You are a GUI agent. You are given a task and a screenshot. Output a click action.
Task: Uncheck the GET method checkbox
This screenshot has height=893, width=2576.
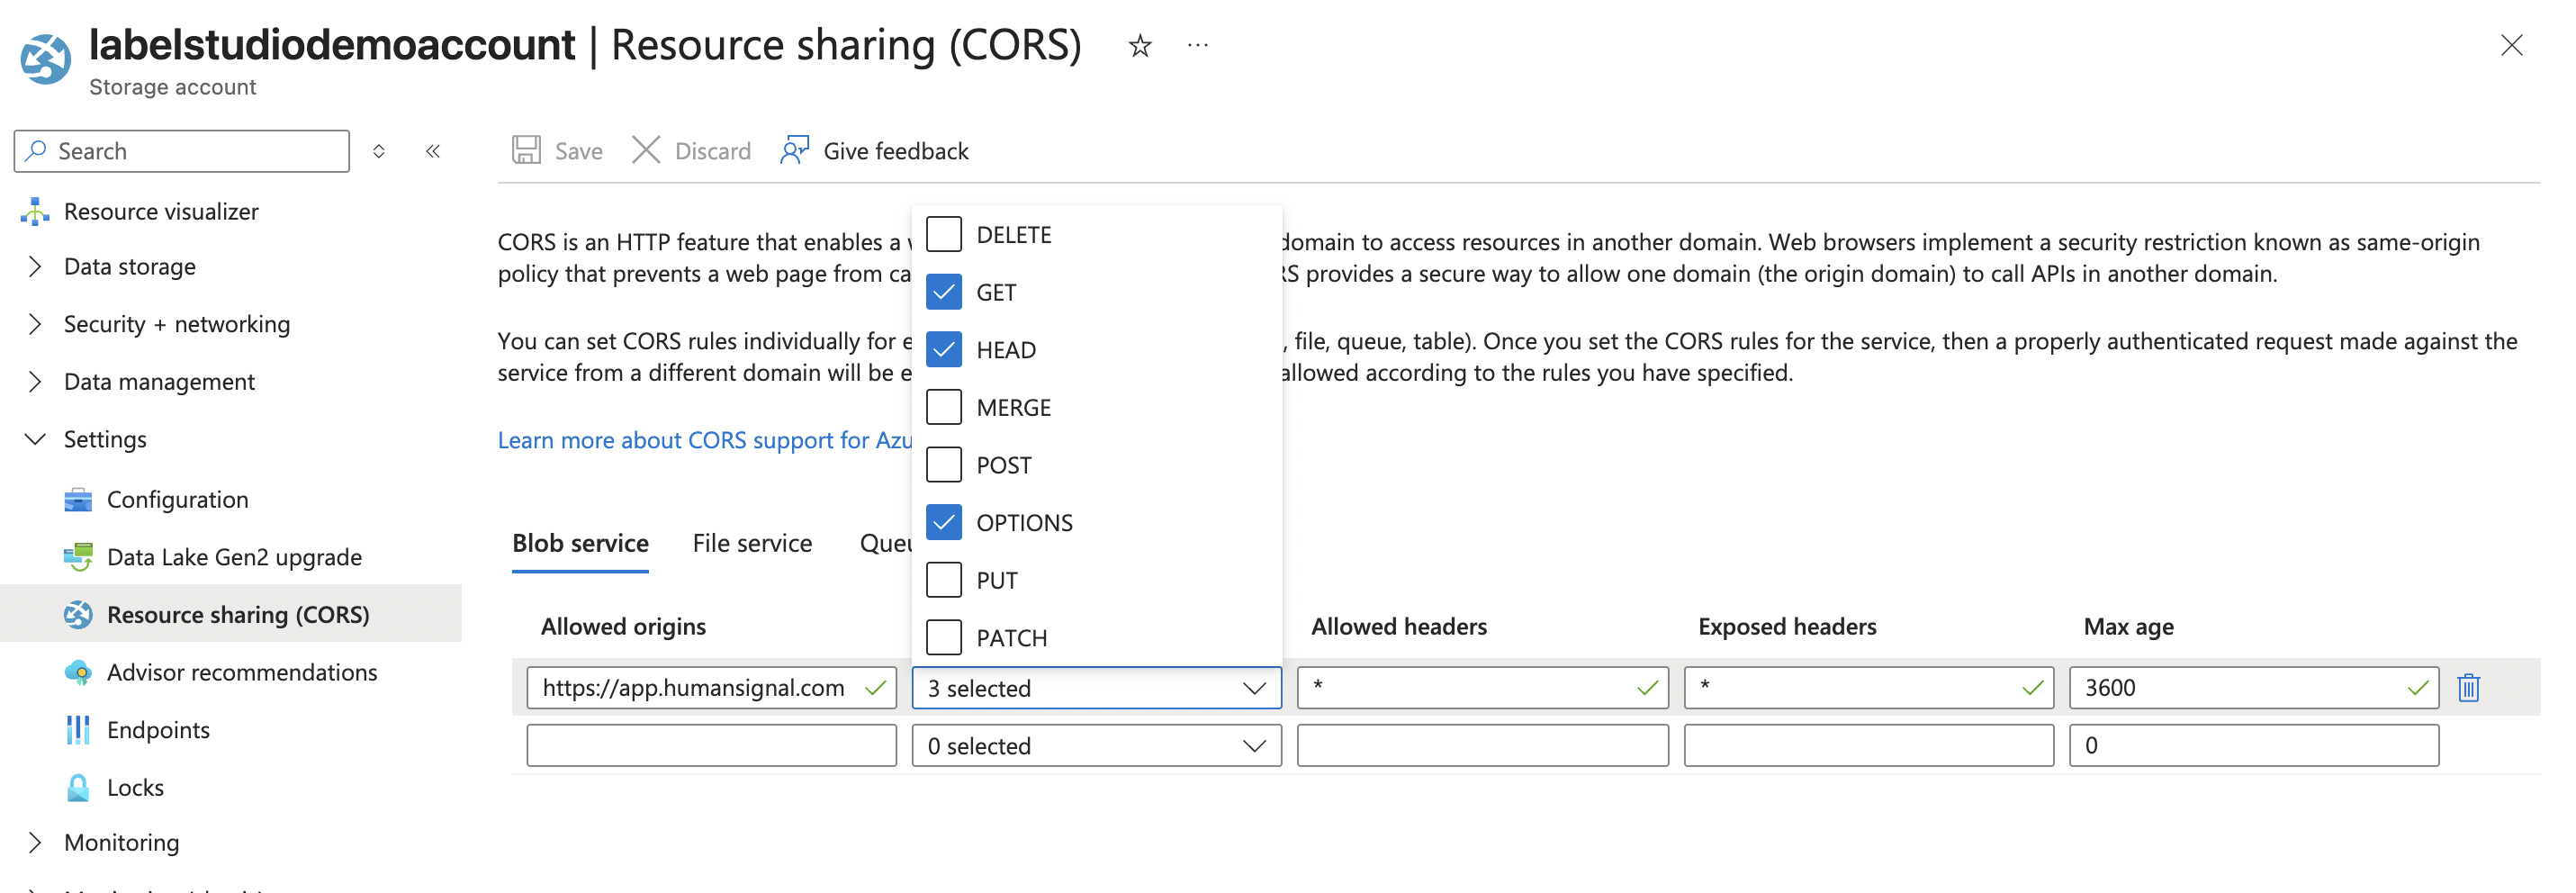943,292
